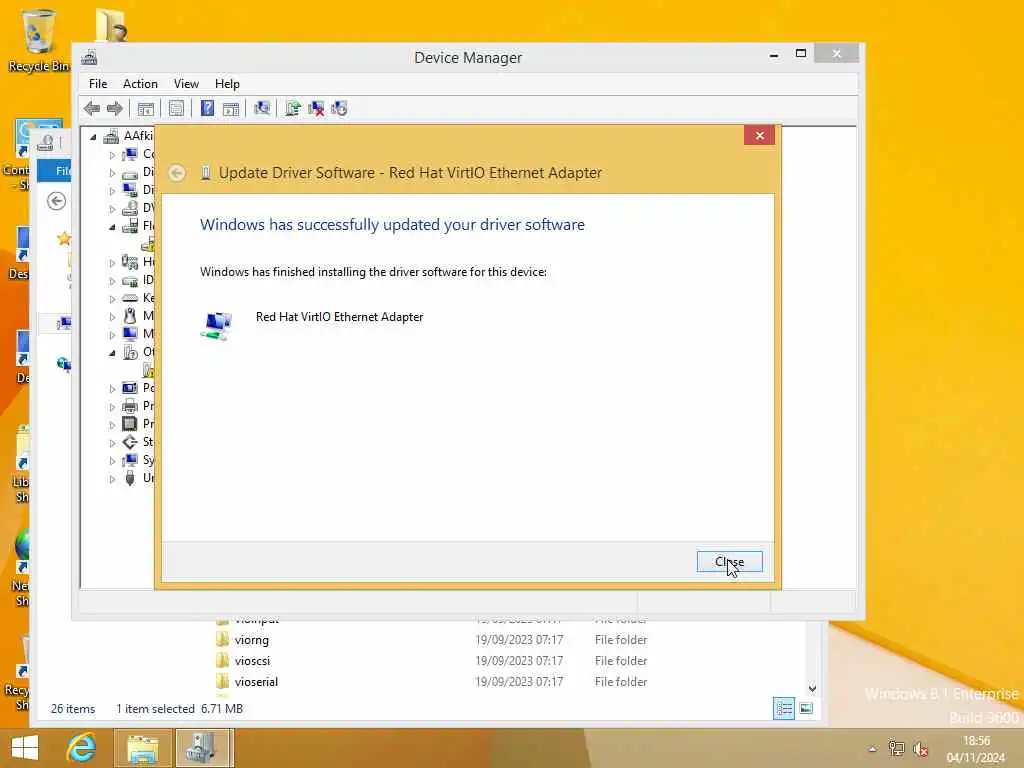
Task: Expand the Keyboards node
Action: (112, 298)
